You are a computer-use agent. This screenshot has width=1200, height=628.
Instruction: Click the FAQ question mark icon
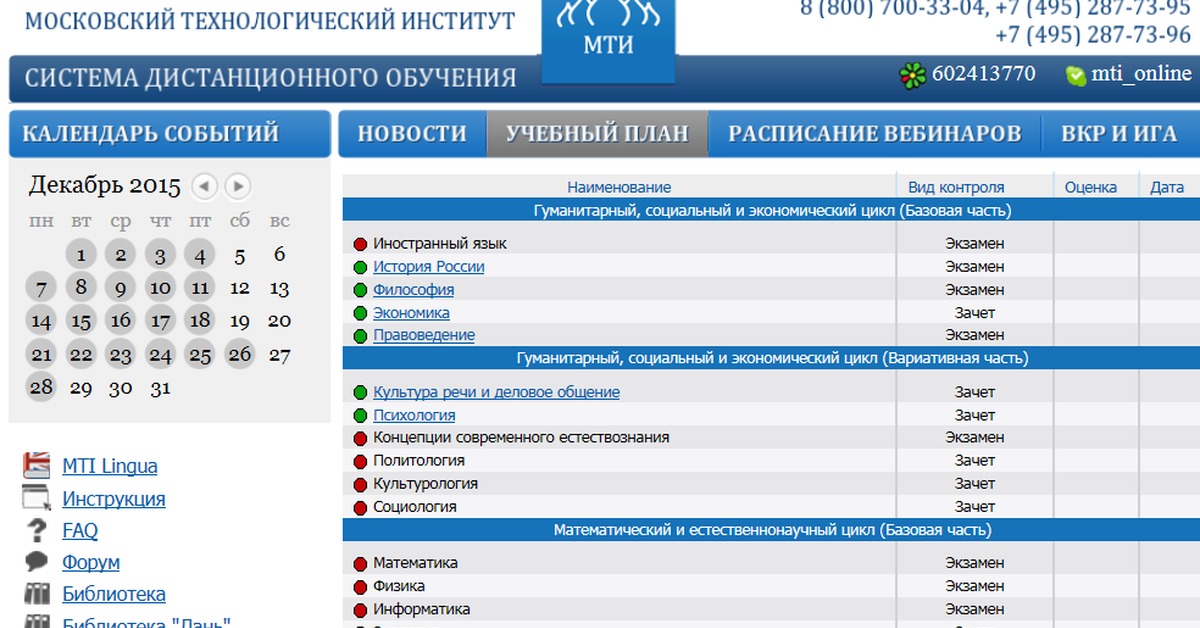(x=37, y=530)
